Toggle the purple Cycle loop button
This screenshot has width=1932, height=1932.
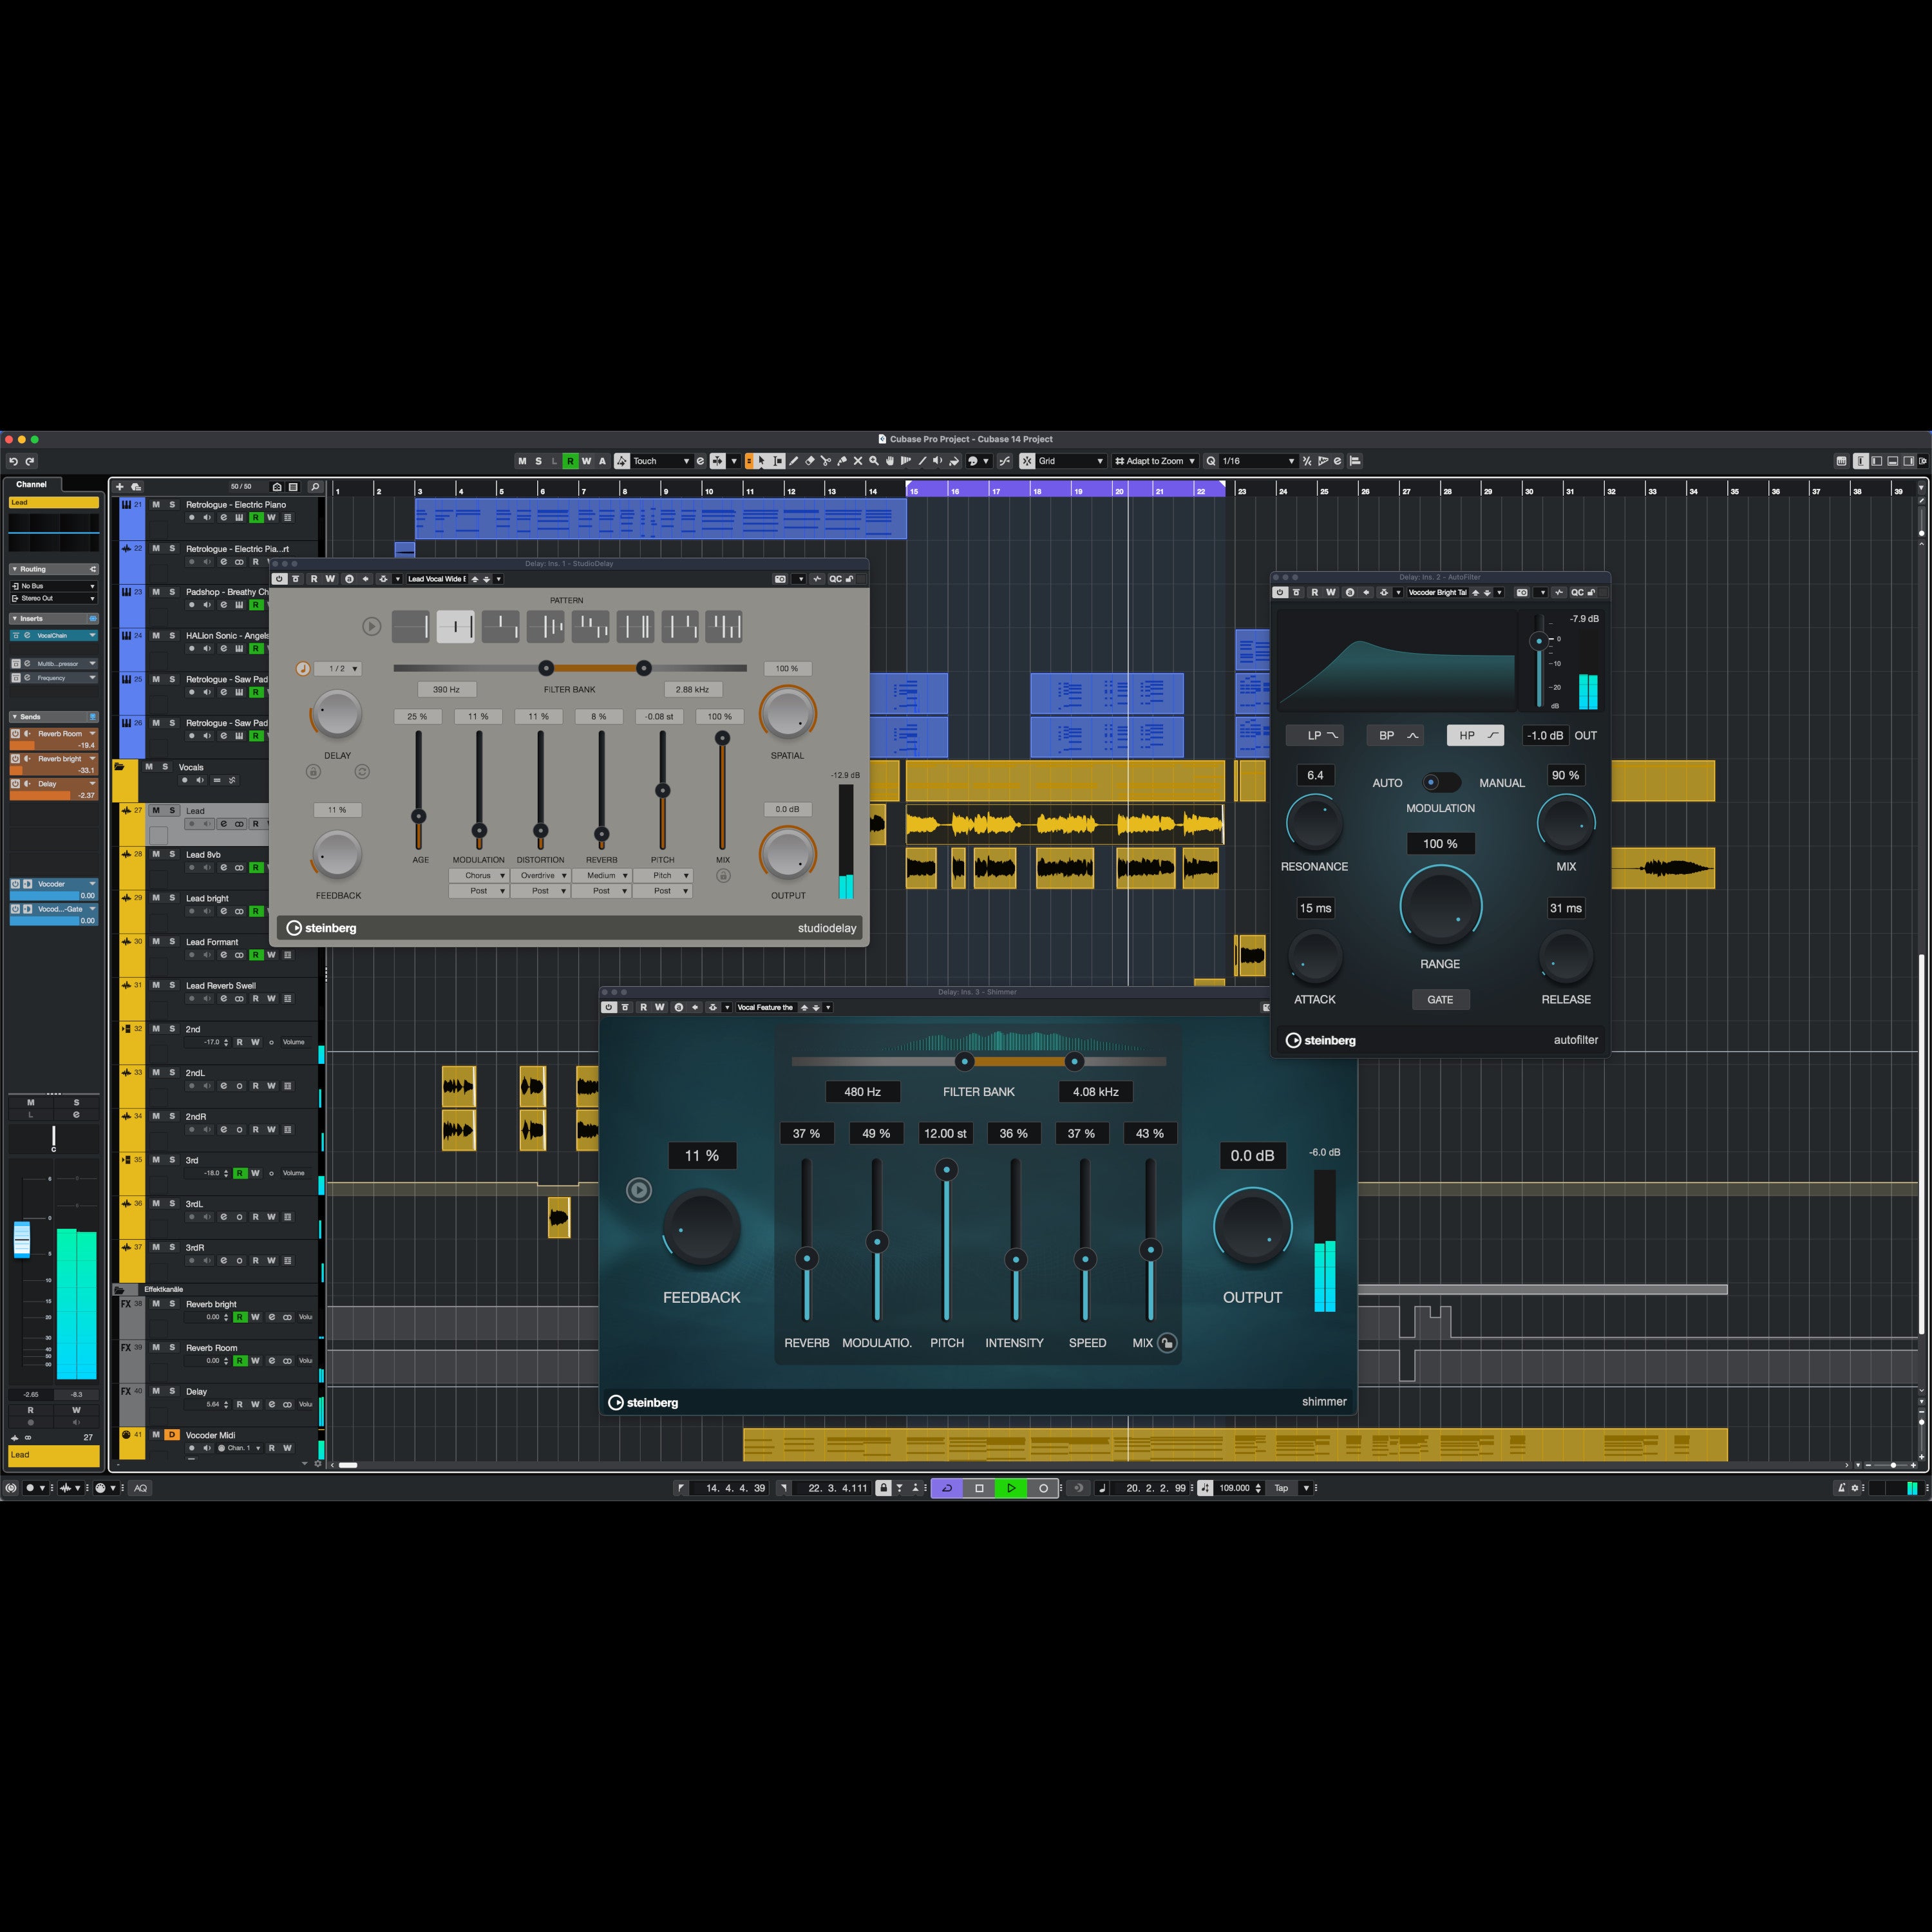[947, 1488]
